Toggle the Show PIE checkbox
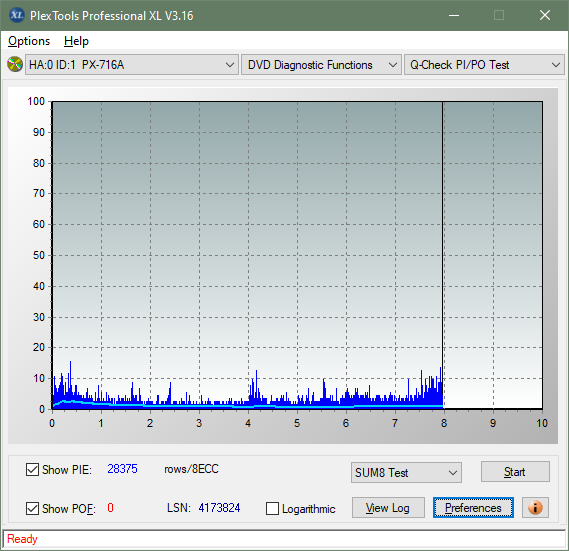 (32, 469)
